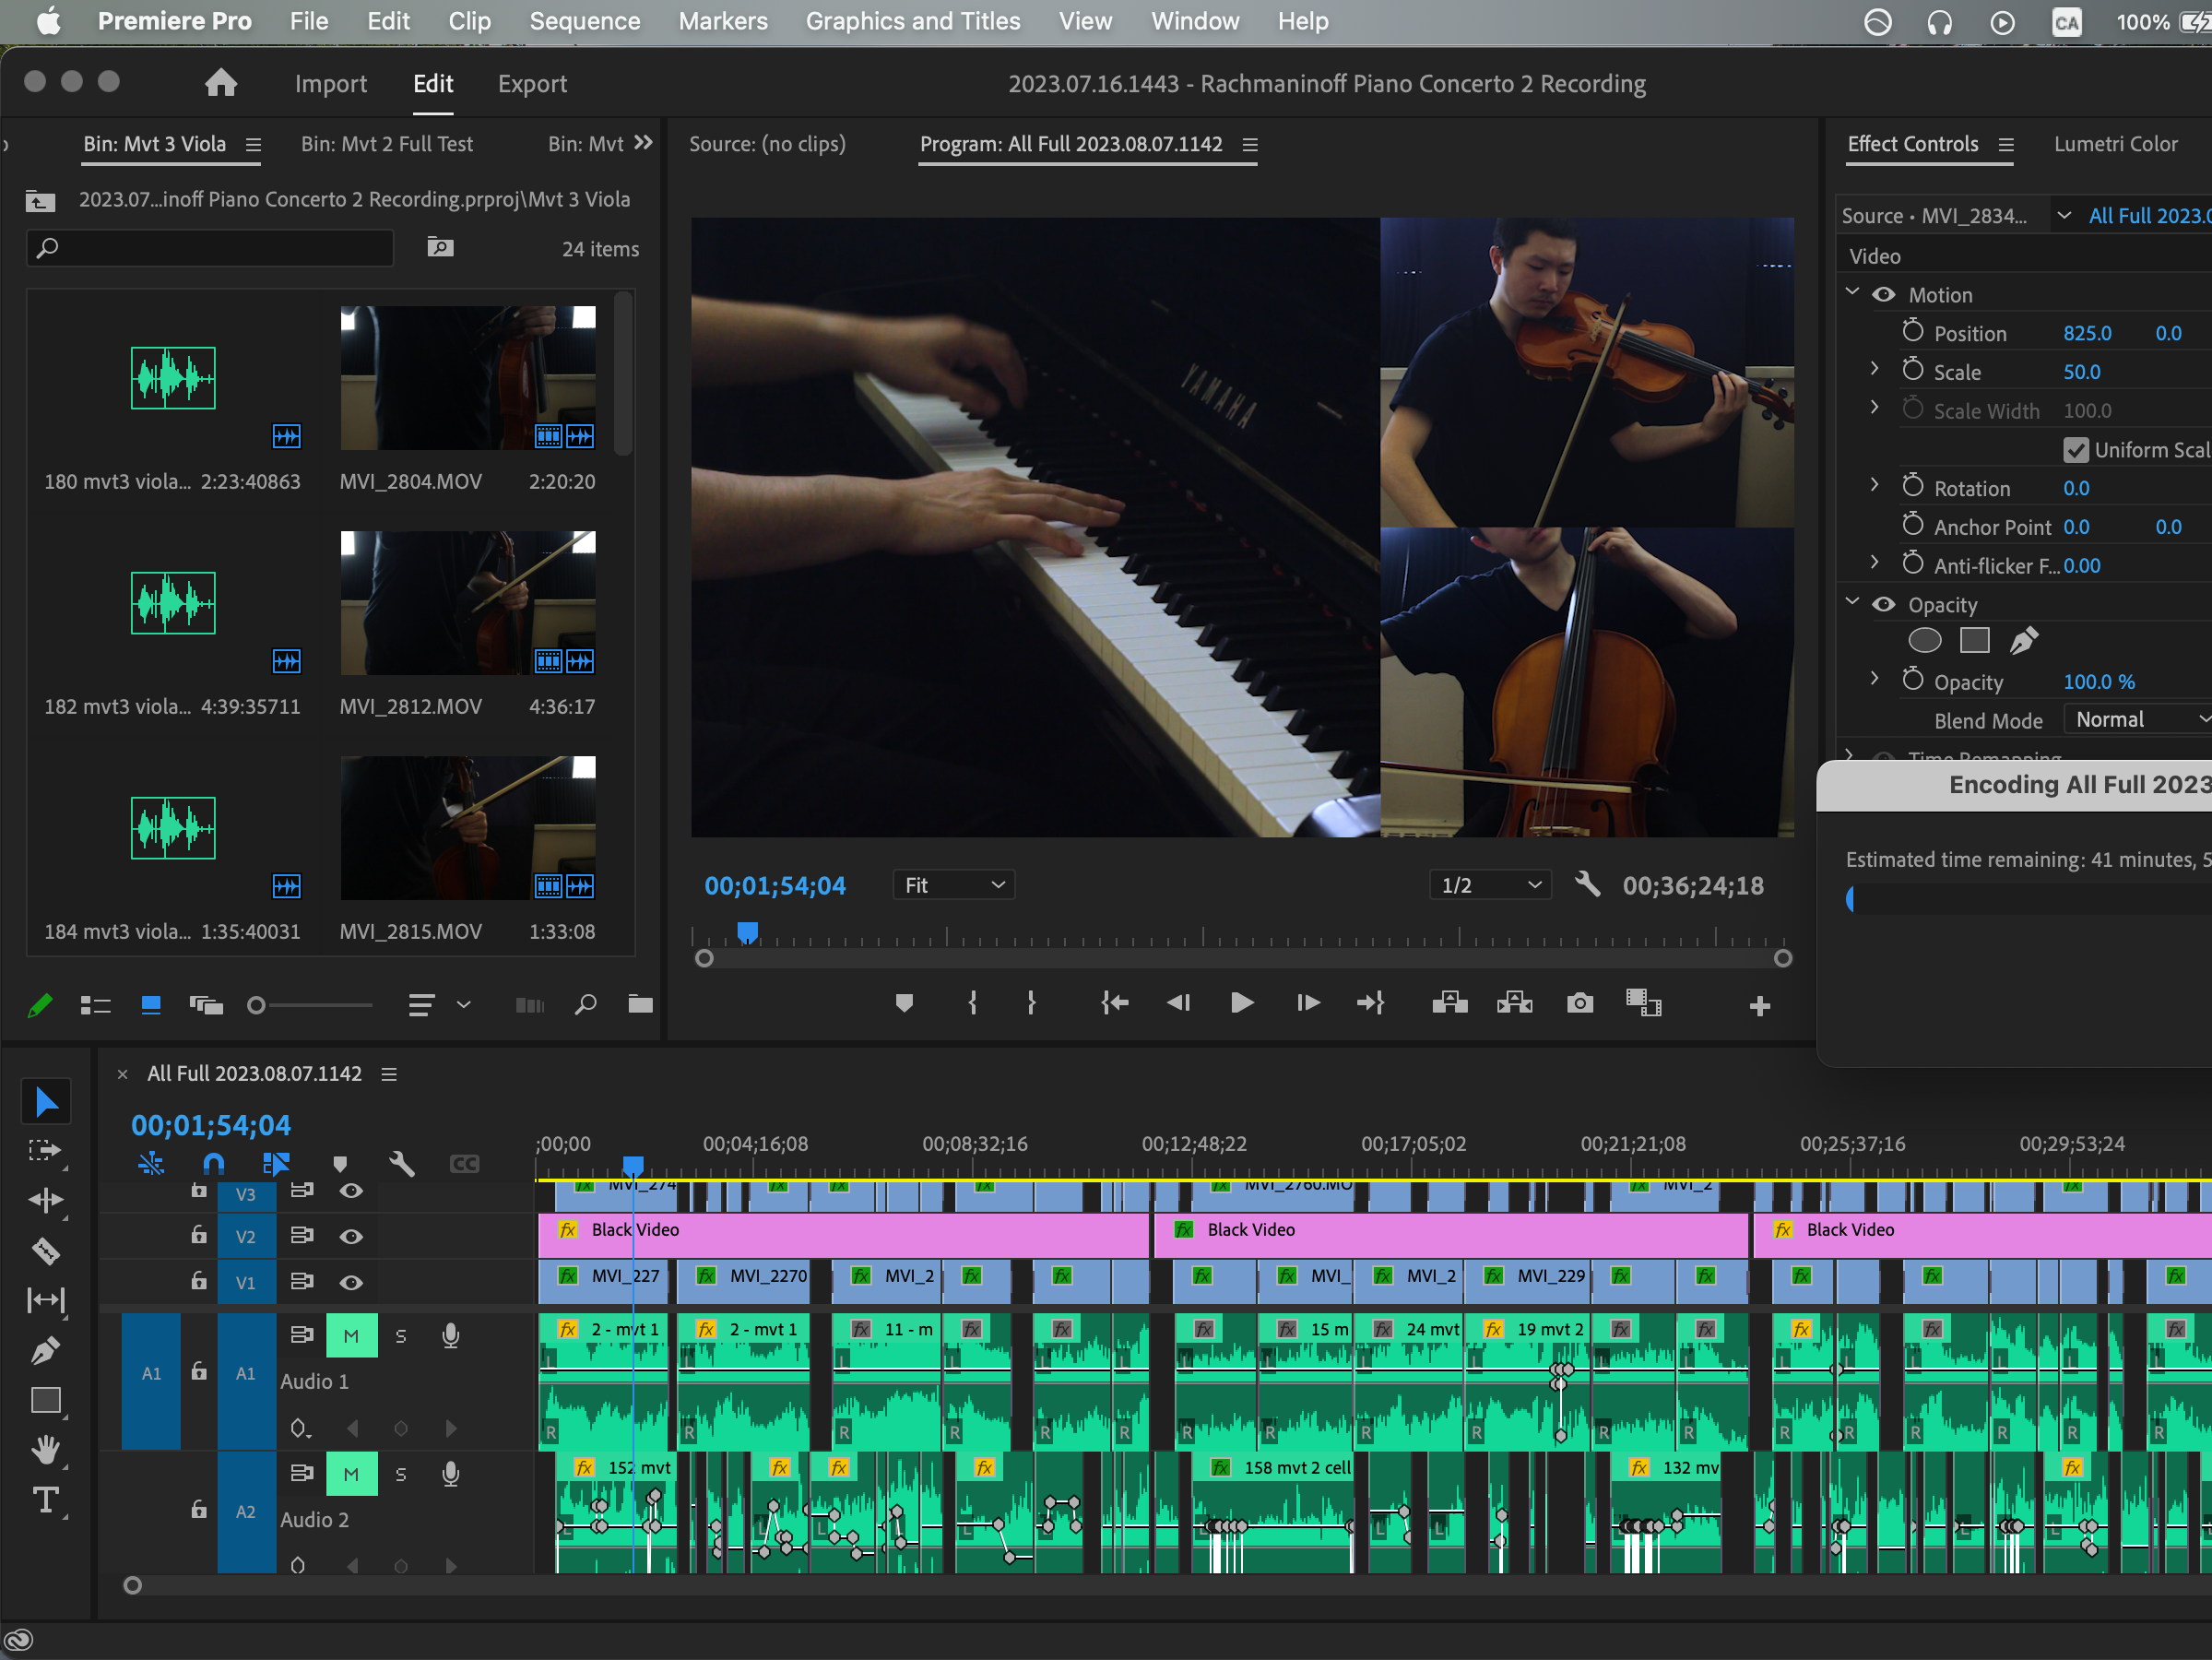2212x1660 pixels.
Task: Expand the Rotation property
Action: pyautogui.click(x=1875, y=485)
